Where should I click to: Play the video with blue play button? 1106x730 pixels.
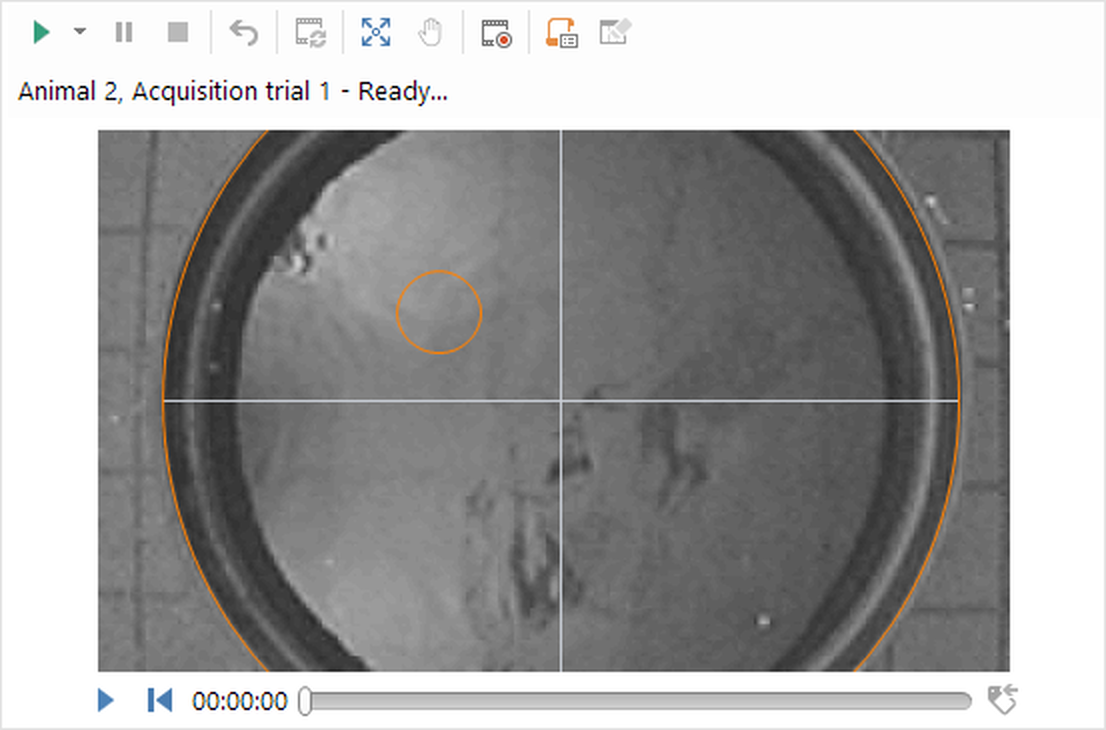106,700
